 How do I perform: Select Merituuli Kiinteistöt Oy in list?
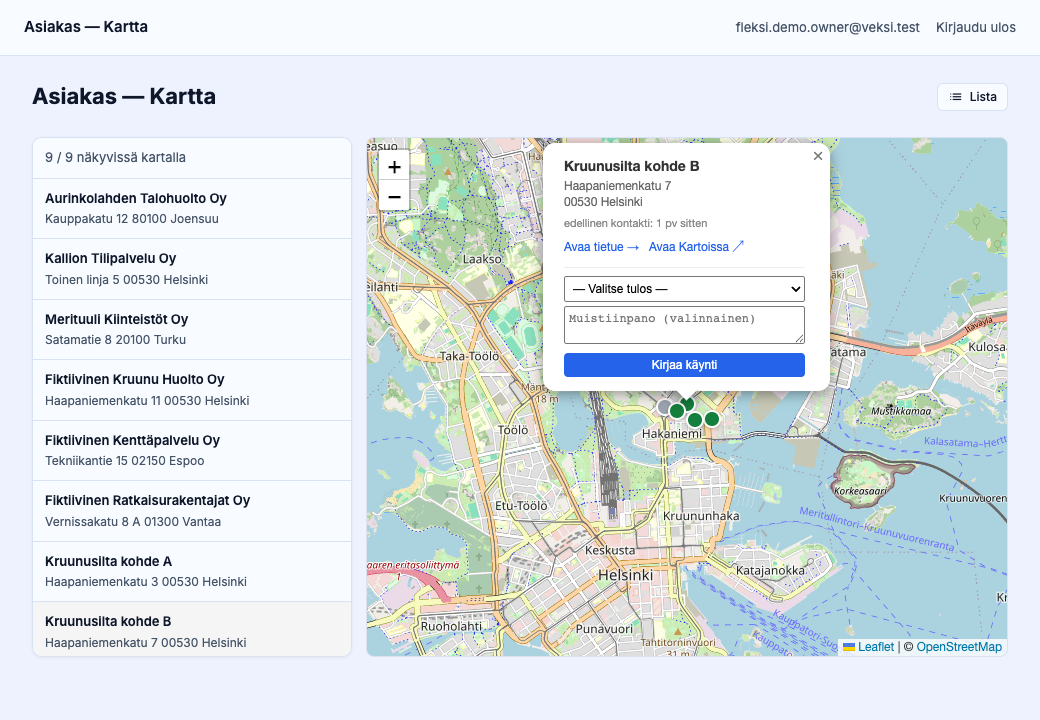[x=192, y=330]
